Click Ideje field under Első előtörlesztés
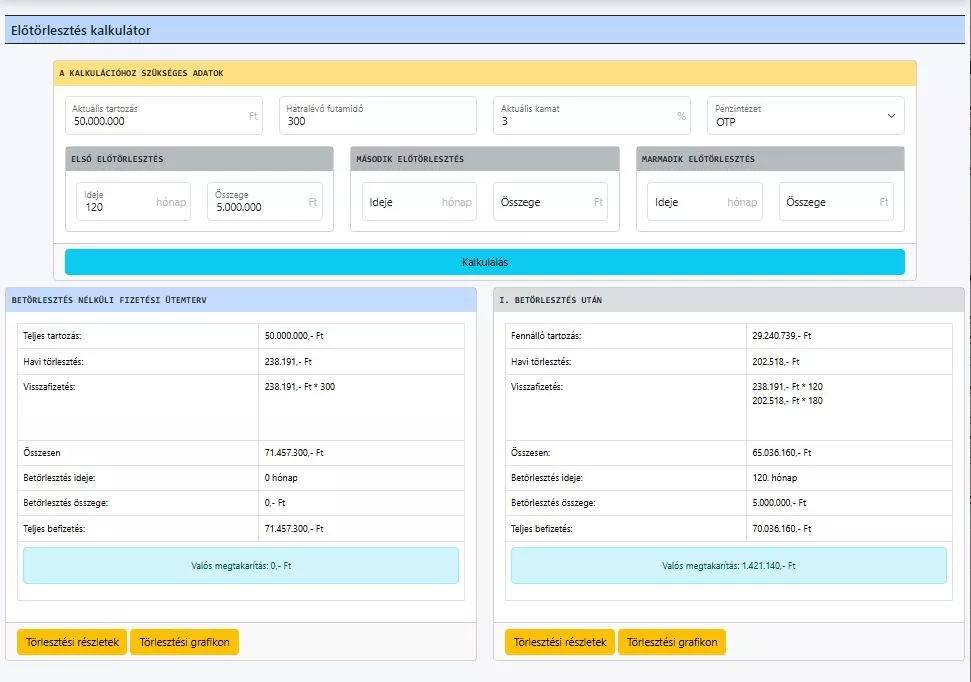This screenshot has width=971, height=682. coord(134,202)
